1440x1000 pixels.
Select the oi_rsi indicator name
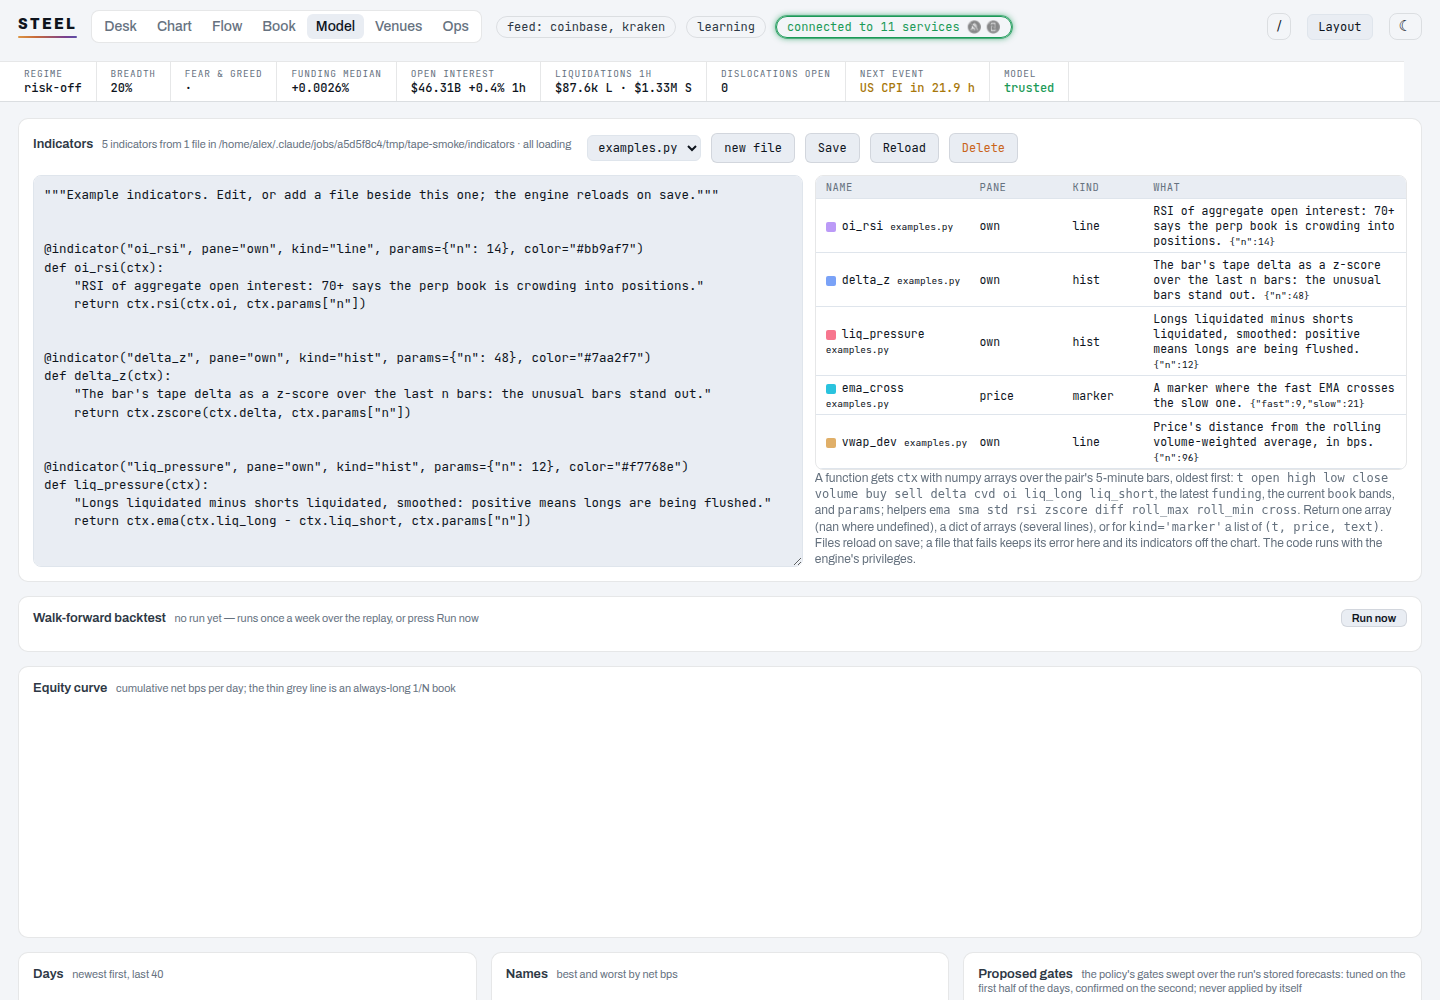pos(862,226)
